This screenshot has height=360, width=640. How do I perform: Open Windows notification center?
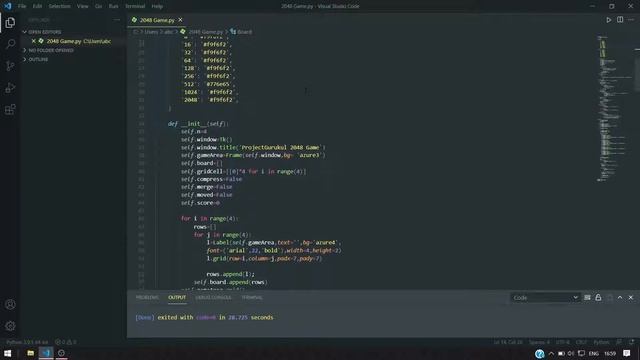click(627, 353)
